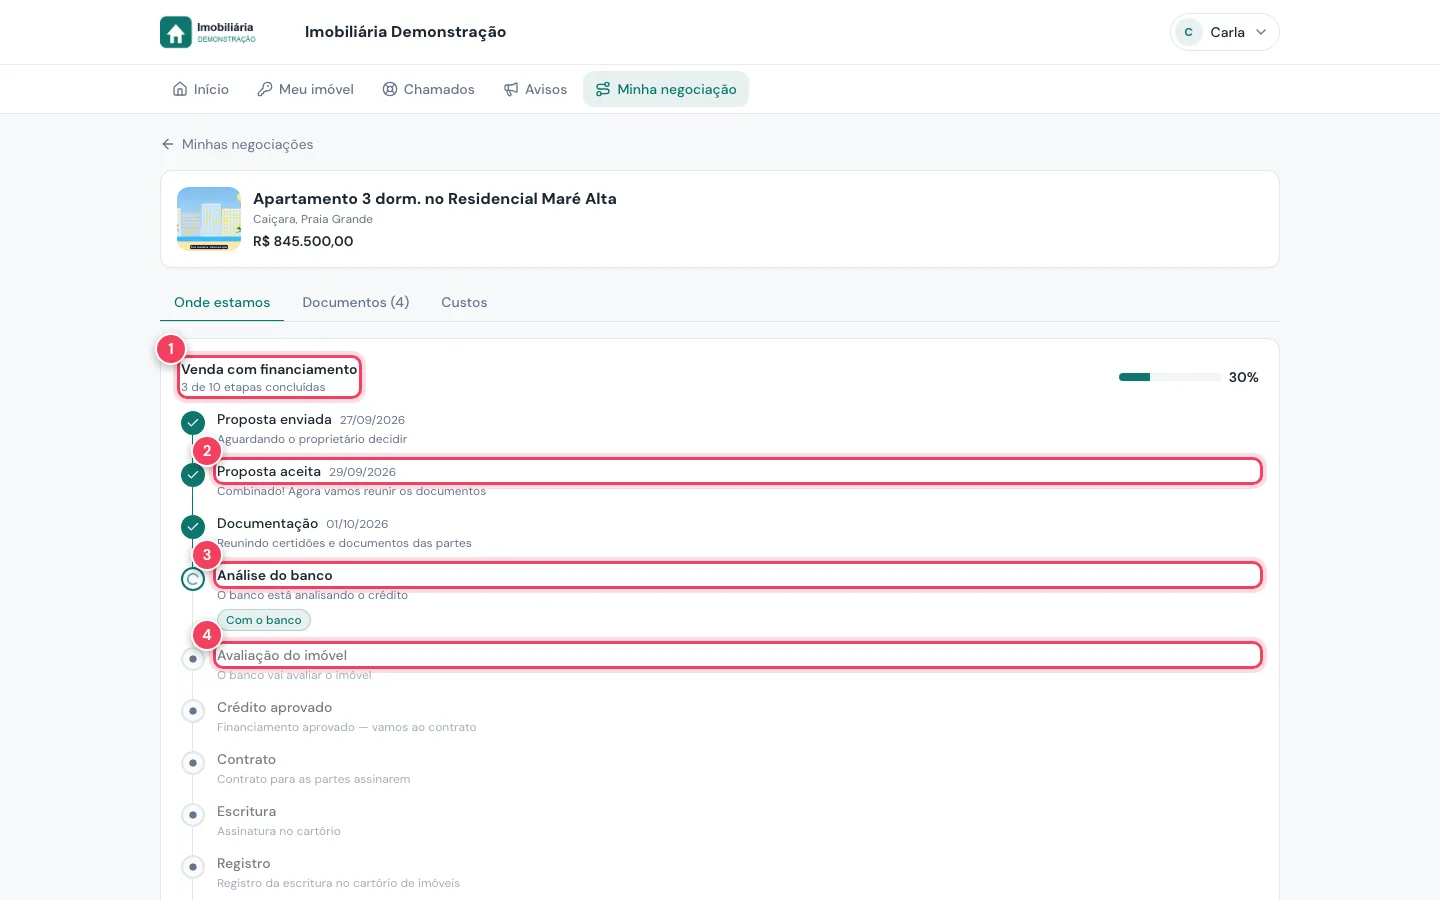Viewport: 1440px width, 900px height.
Task: Select the Escritura step title
Action: [246, 811]
